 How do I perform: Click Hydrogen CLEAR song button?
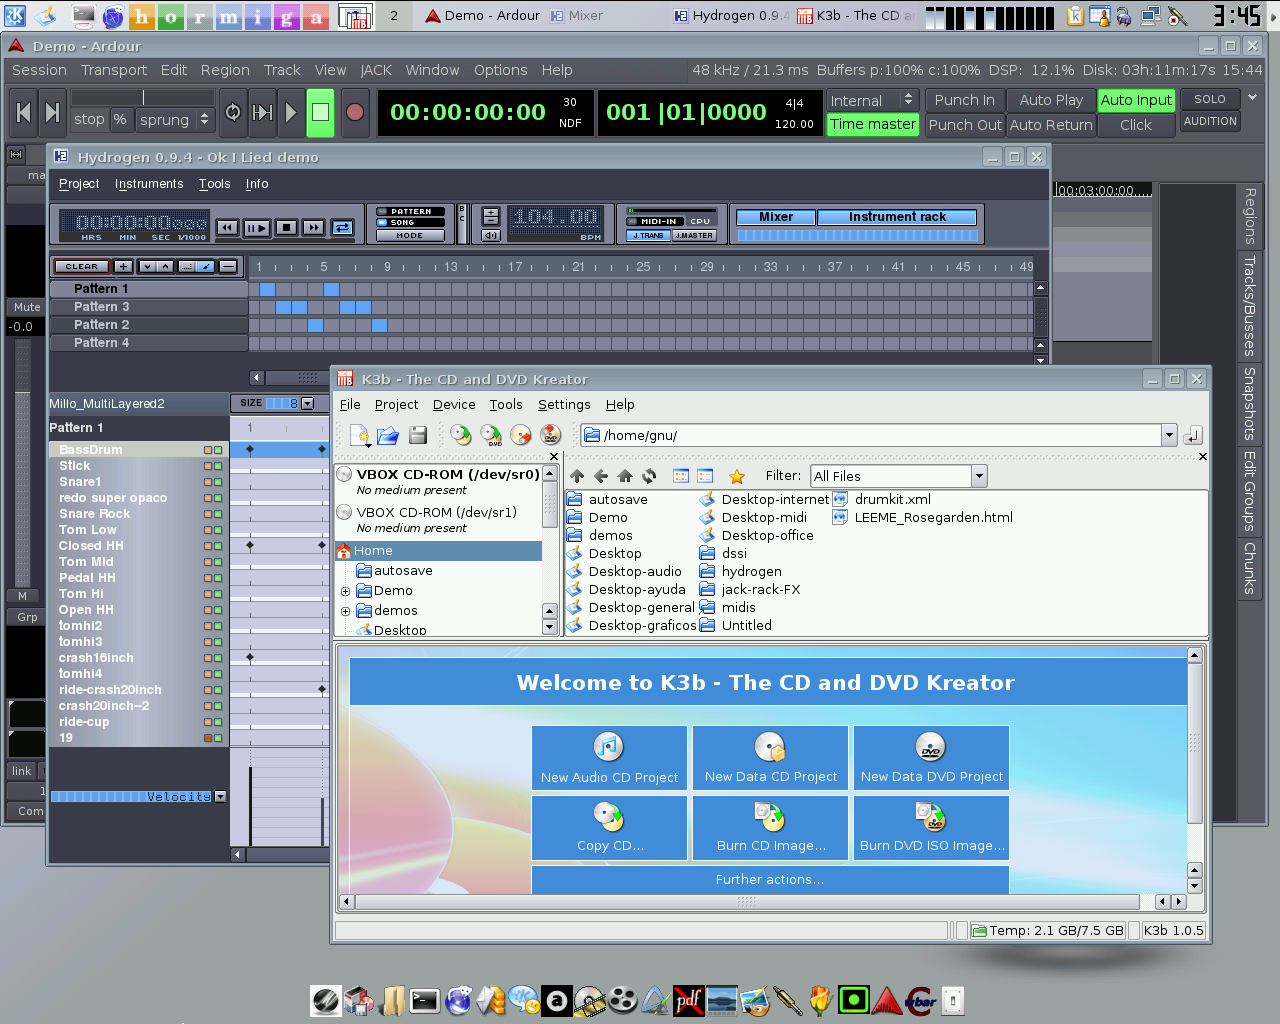click(x=82, y=266)
